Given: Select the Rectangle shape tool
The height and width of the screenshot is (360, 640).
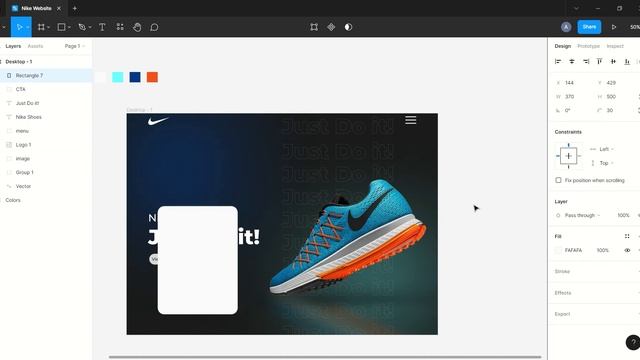Looking at the screenshot, I should pyautogui.click(x=61, y=27).
